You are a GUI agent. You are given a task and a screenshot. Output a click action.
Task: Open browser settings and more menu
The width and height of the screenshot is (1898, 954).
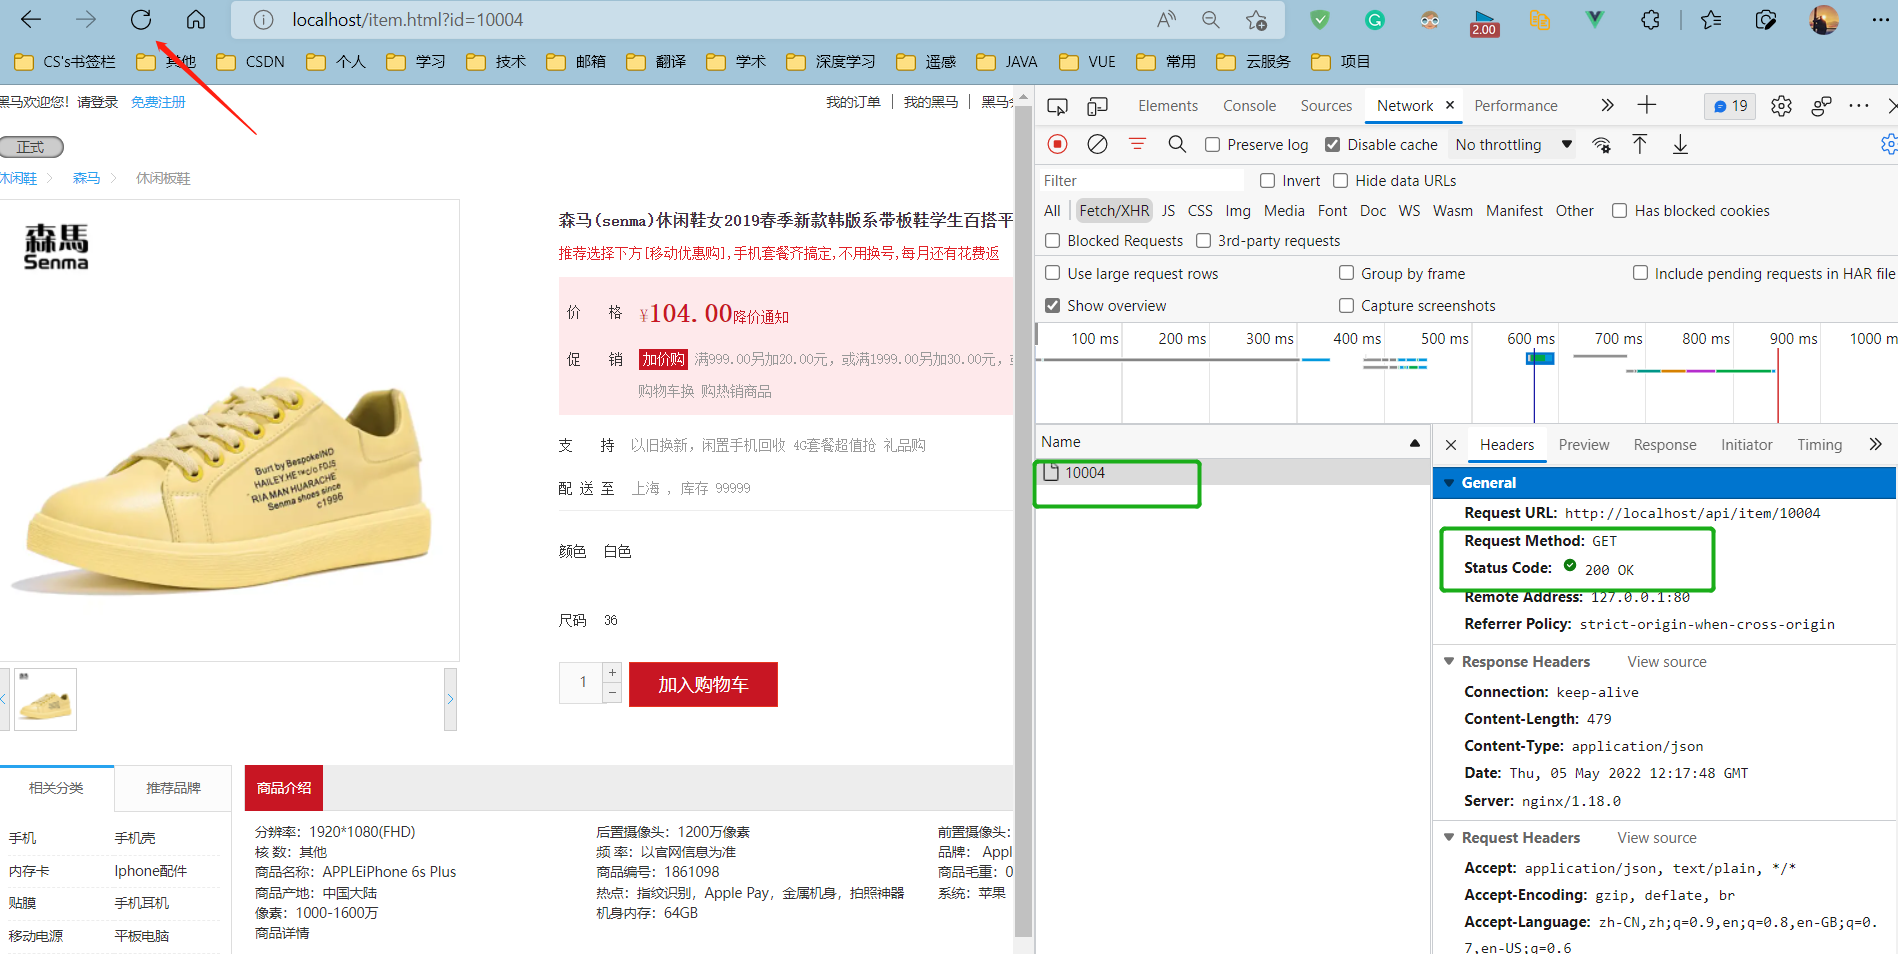click(x=1880, y=20)
